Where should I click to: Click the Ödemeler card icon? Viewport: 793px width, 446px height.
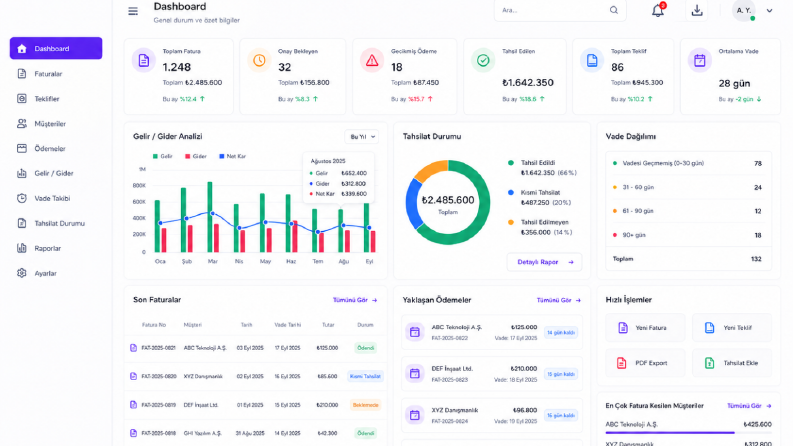(22, 148)
